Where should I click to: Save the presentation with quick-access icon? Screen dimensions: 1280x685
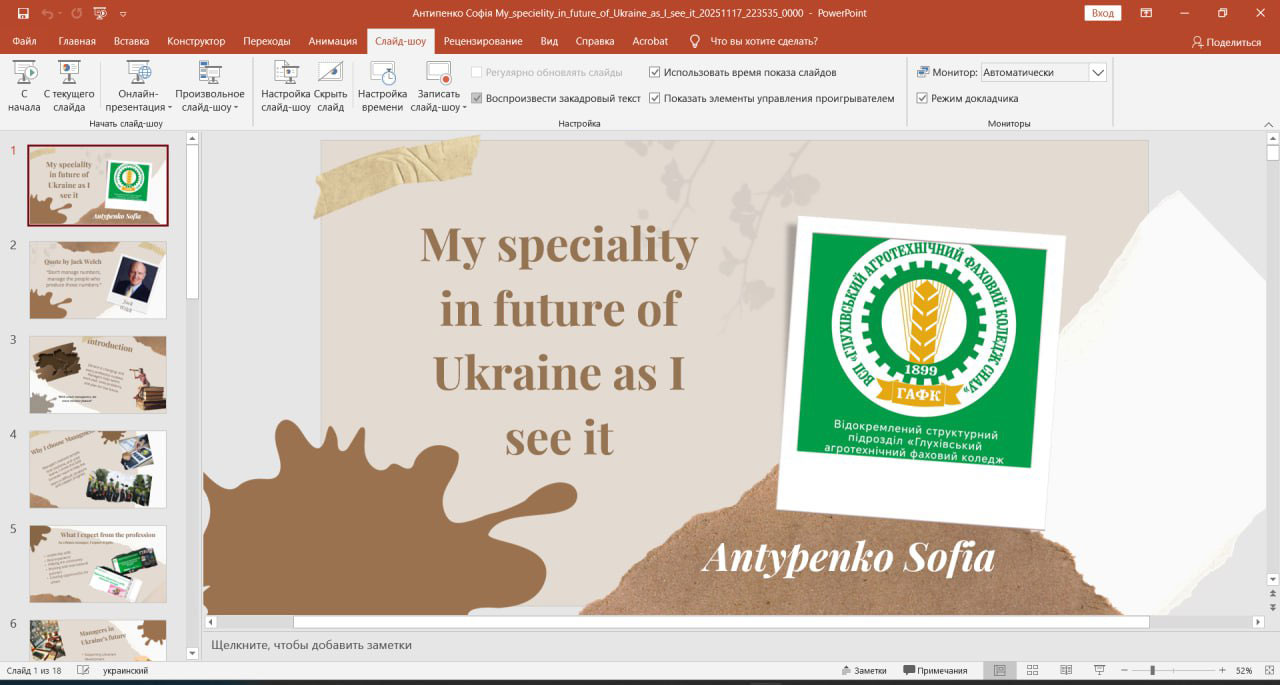point(23,14)
